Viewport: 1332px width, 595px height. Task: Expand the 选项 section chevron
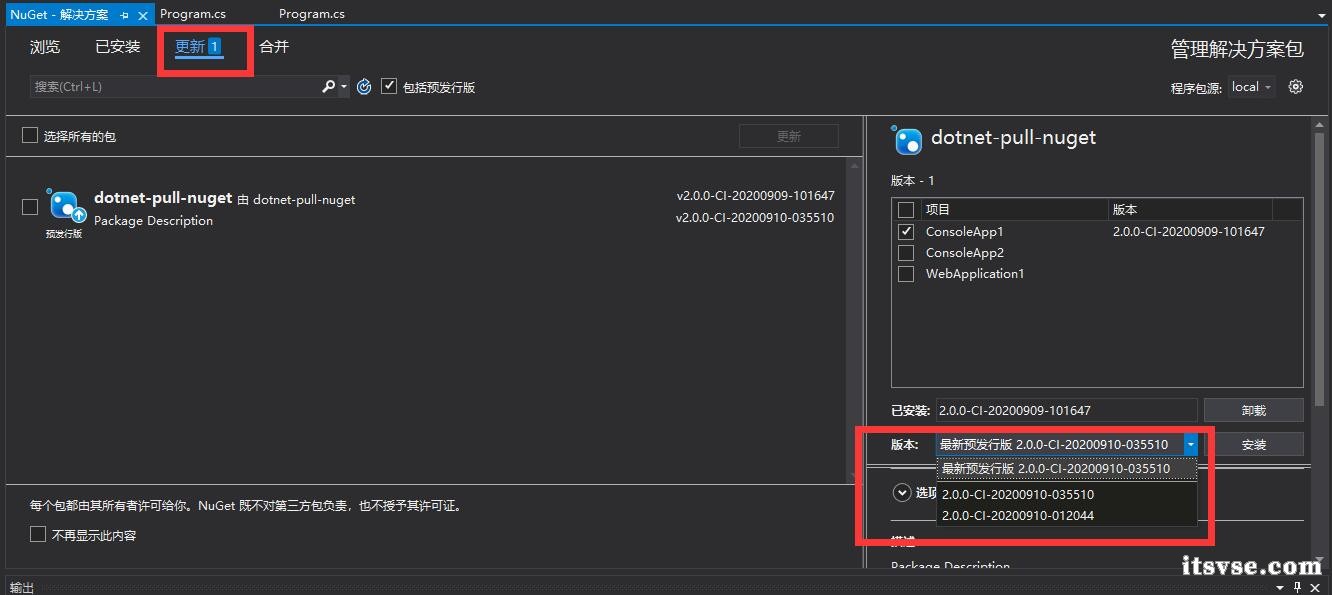(901, 492)
